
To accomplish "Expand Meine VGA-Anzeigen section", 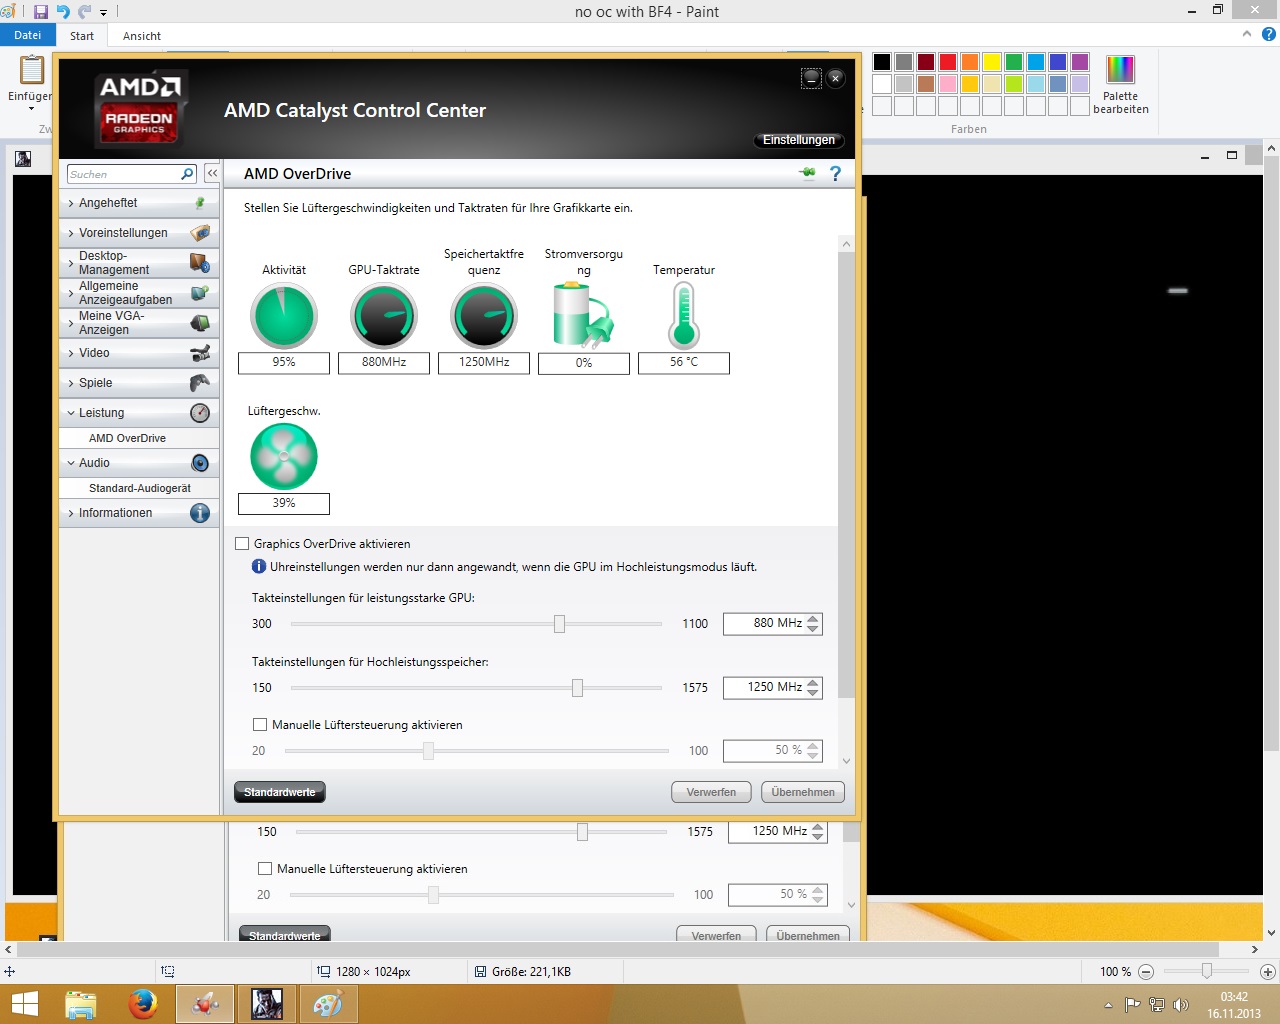I will click(139, 323).
